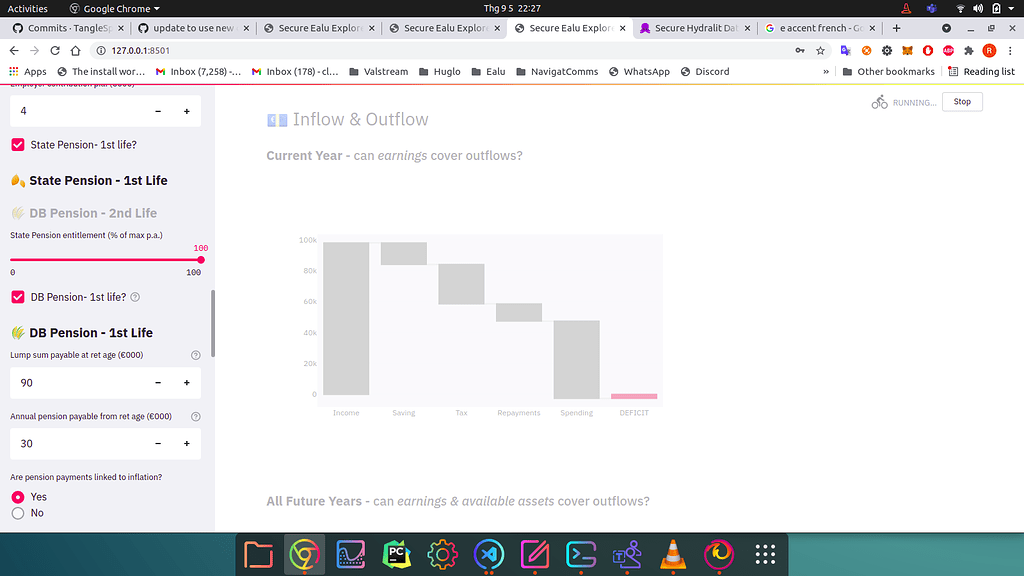The height and width of the screenshot is (576, 1024).
Task: Open the extensions puzzle piece menu
Action: pyautogui.click(x=968, y=50)
